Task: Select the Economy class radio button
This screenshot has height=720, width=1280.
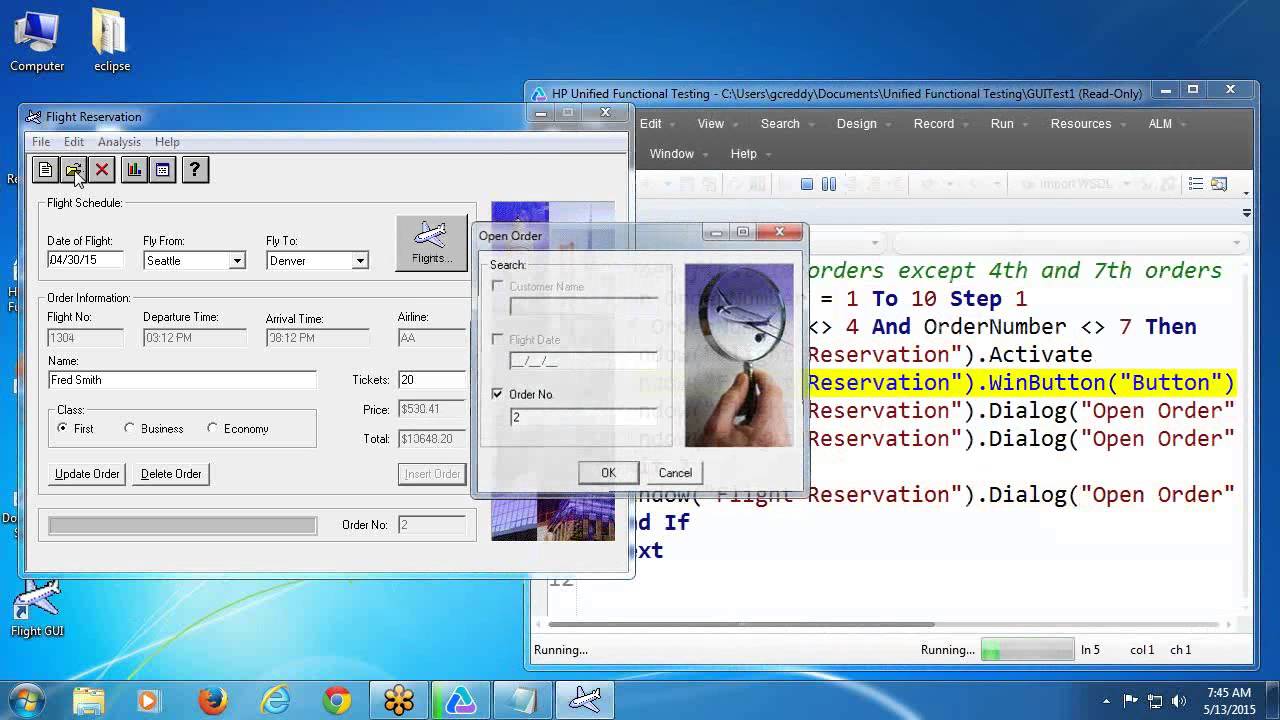Action: click(x=212, y=428)
